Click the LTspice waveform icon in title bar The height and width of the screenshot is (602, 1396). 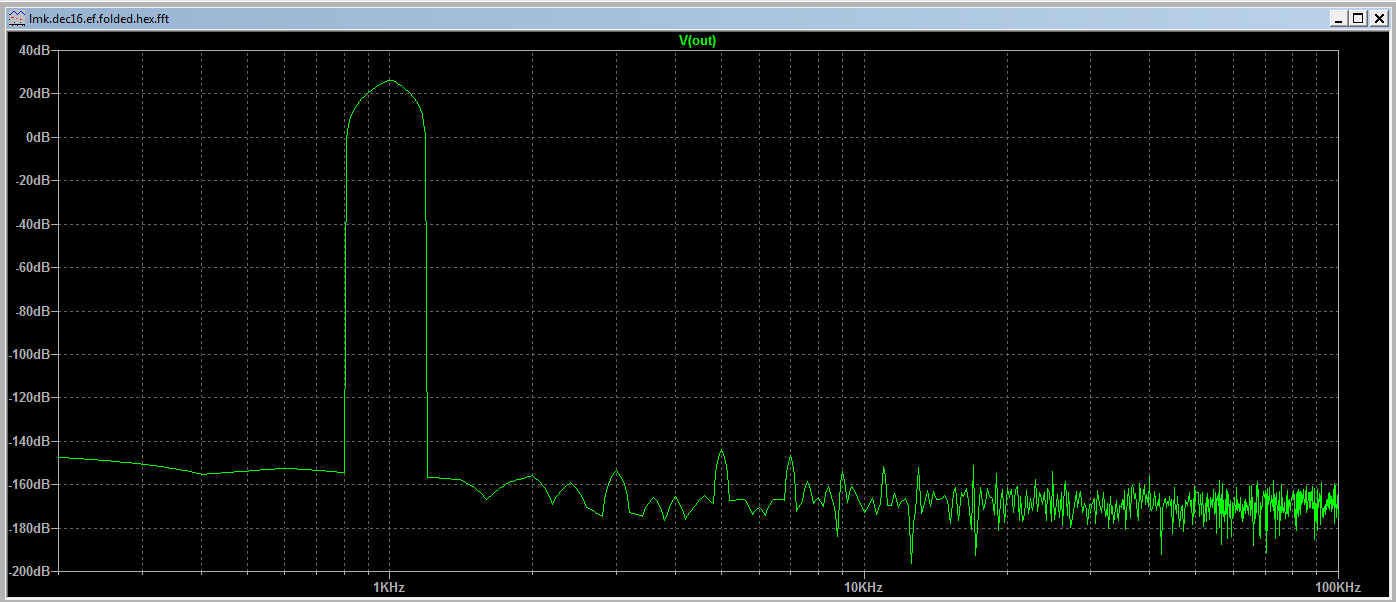coord(17,18)
